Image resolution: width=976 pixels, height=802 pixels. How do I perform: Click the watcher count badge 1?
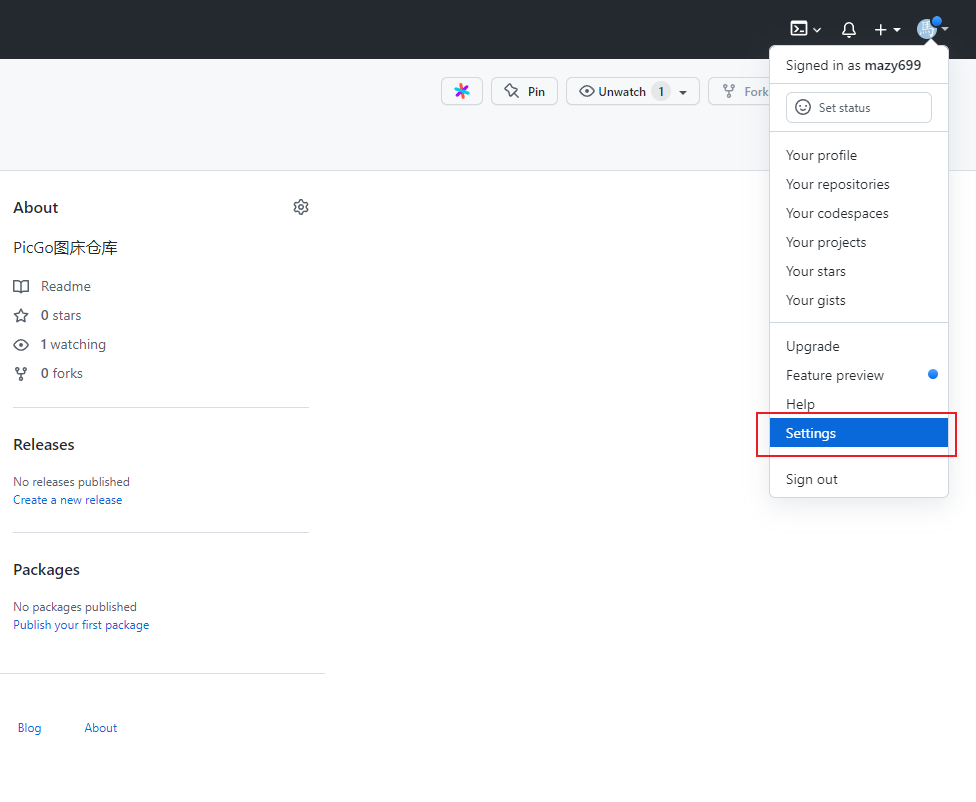[661, 92]
